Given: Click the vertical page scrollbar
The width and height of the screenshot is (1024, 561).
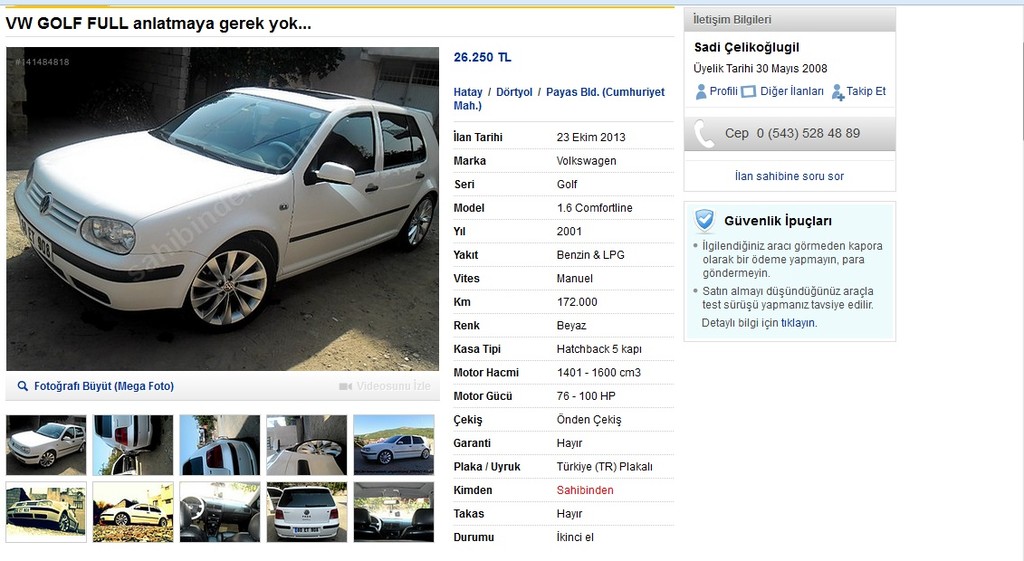Looking at the screenshot, I should 1021,72.
